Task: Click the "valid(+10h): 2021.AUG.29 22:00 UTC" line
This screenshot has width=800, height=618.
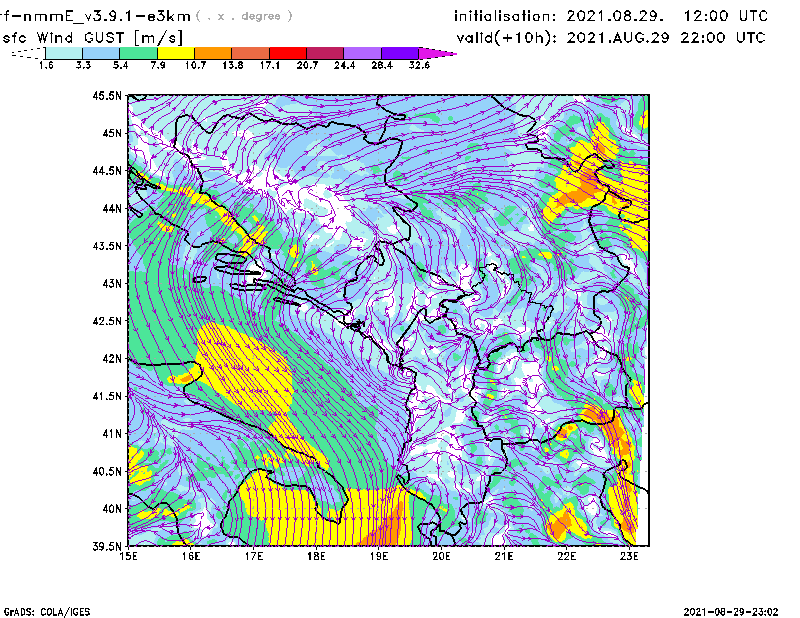Action: 611,38
